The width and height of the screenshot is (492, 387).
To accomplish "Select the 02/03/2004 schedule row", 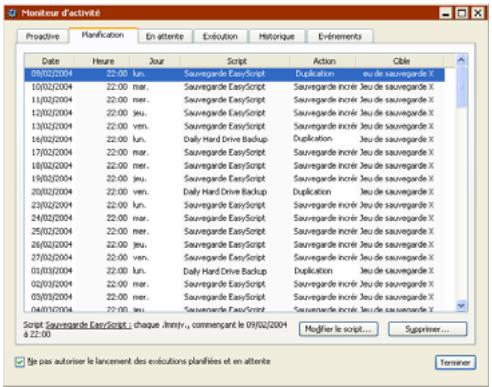I will click(234, 284).
